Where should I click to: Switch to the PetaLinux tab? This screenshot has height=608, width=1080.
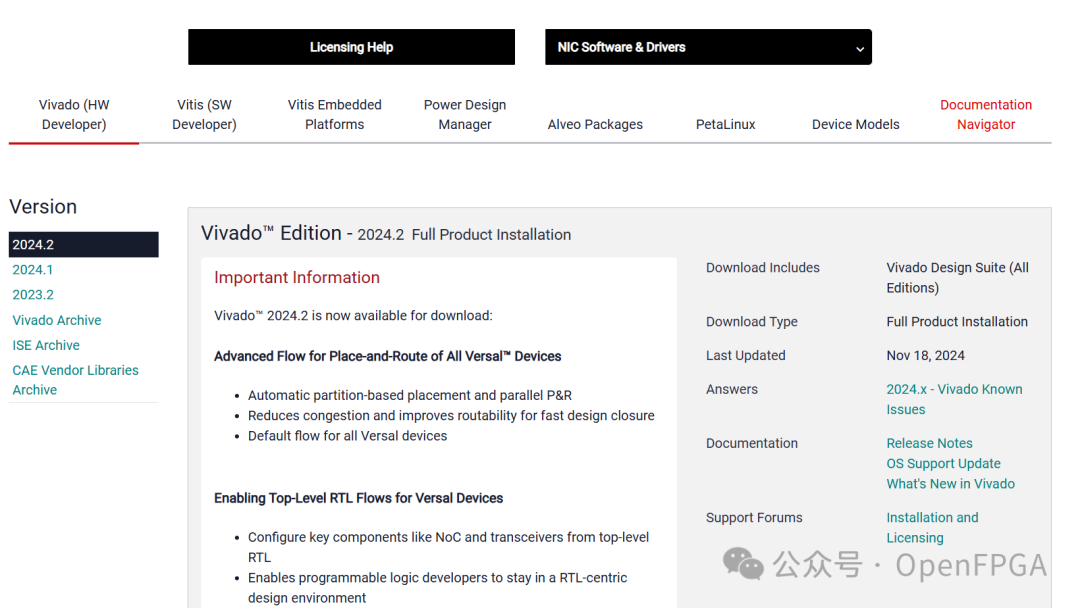(725, 124)
